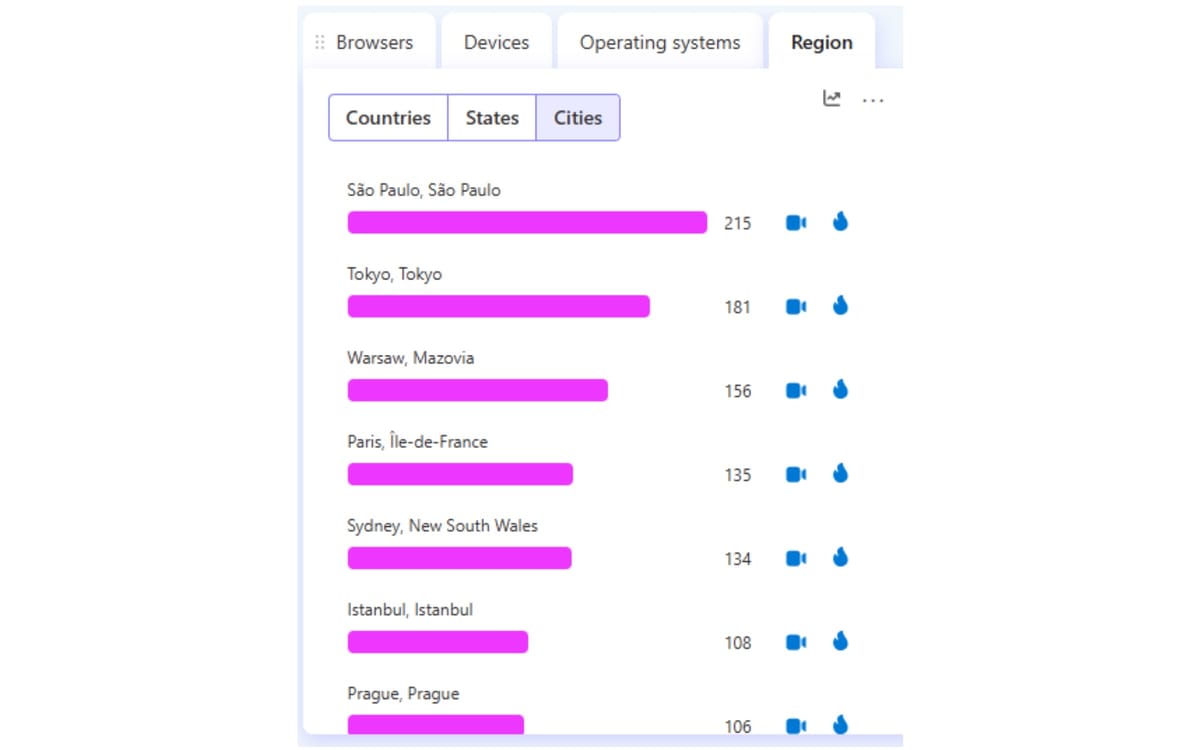
Task: View heatmap for Istanbul using flame icon
Action: 840,642
